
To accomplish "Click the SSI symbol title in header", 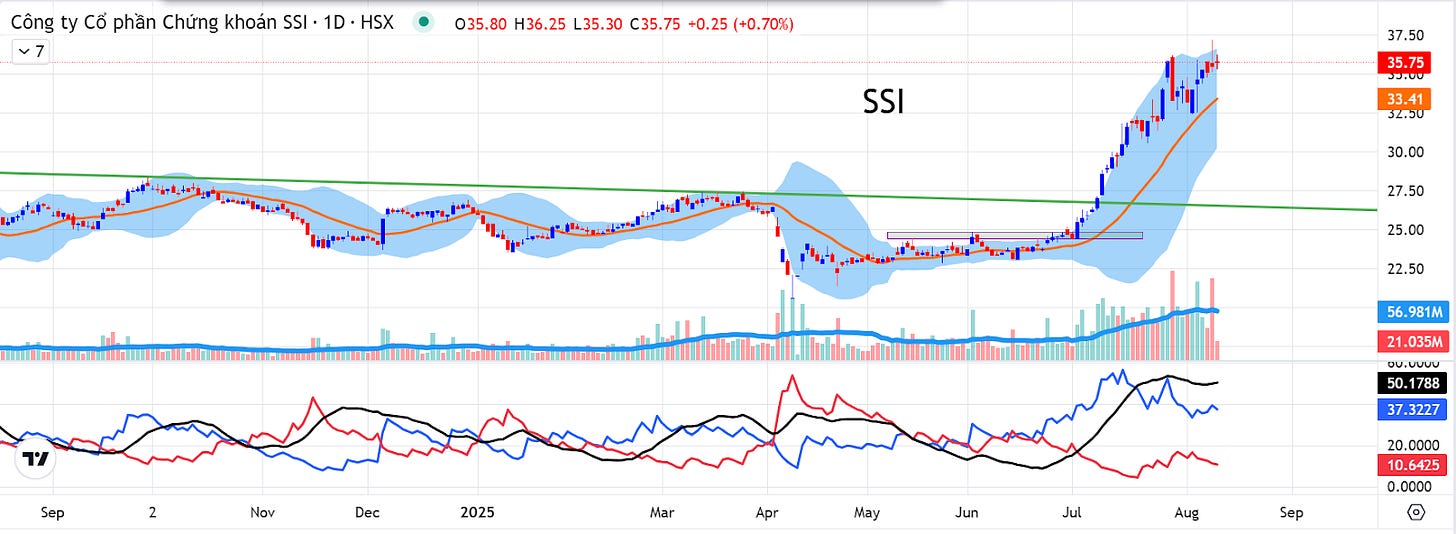I will pos(200,22).
